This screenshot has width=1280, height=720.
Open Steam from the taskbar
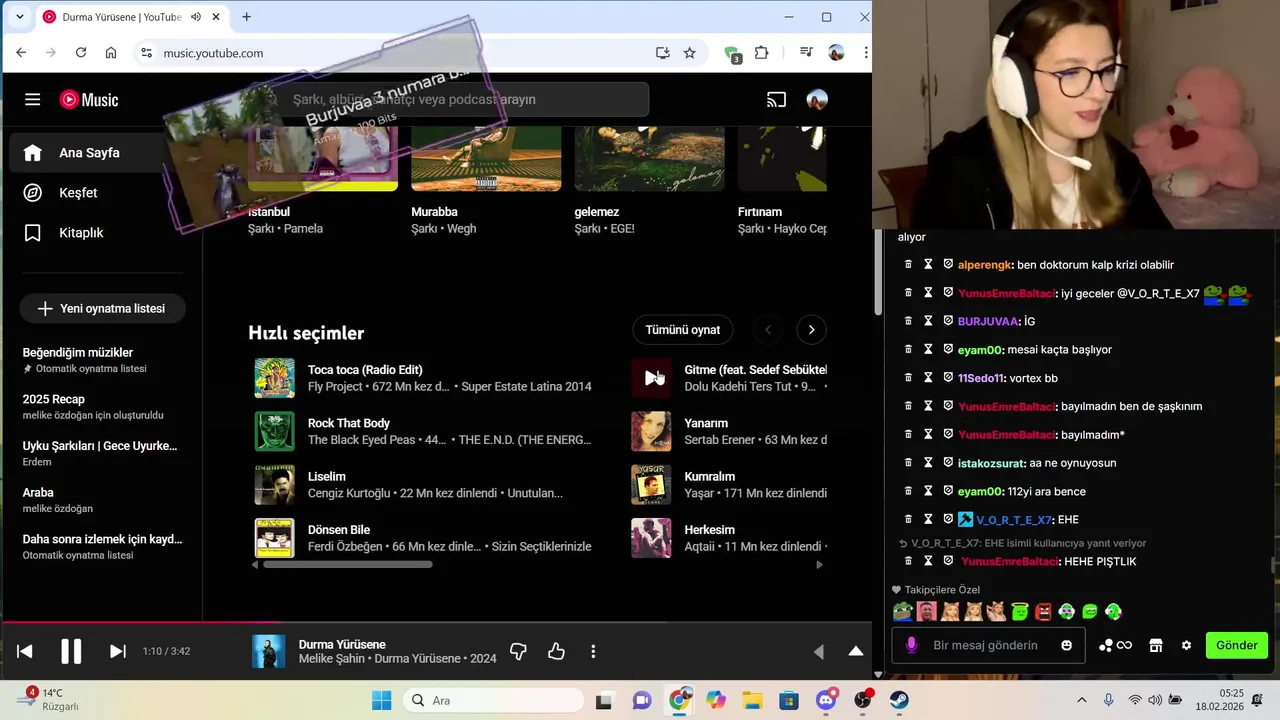(x=899, y=701)
